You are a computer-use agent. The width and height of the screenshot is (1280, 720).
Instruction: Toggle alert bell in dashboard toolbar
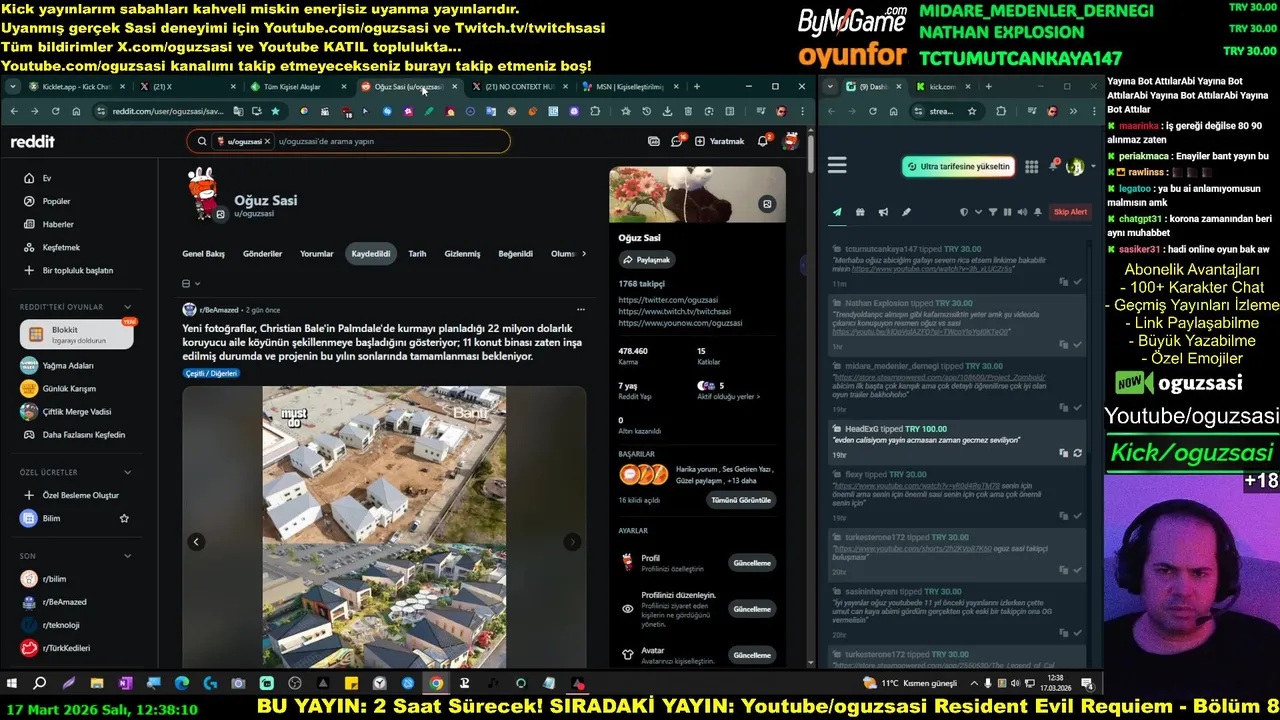click(1038, 212)
